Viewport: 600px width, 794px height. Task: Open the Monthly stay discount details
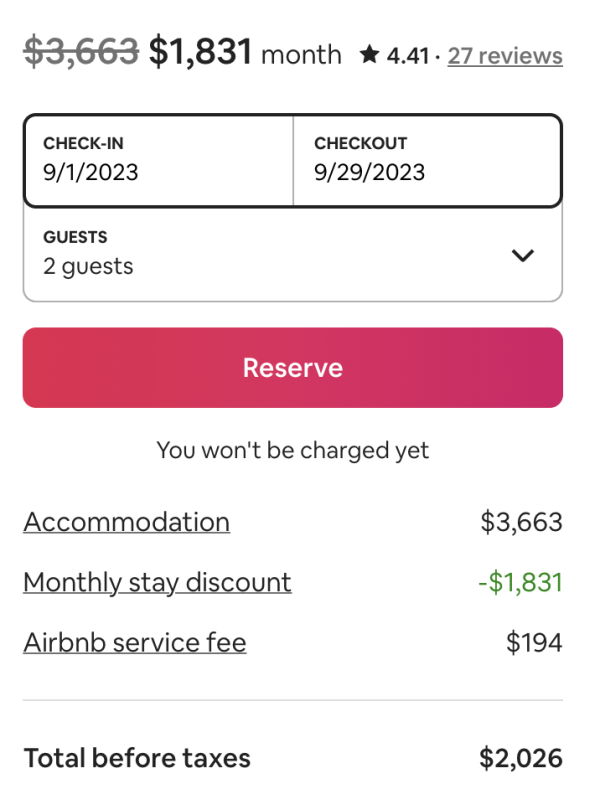tap(157, 582)
